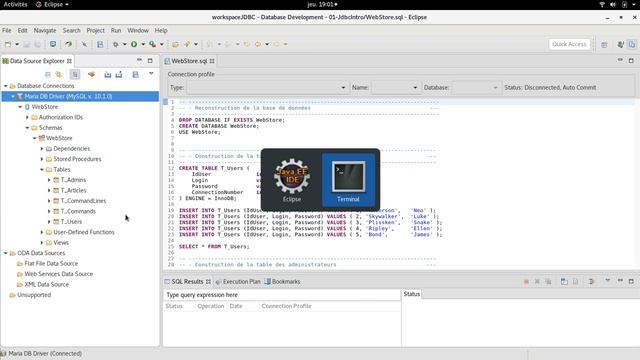Click the green Run toolbar icon
Image resolution: width=640 pixels, height=360 pixels.
(134, 44)
